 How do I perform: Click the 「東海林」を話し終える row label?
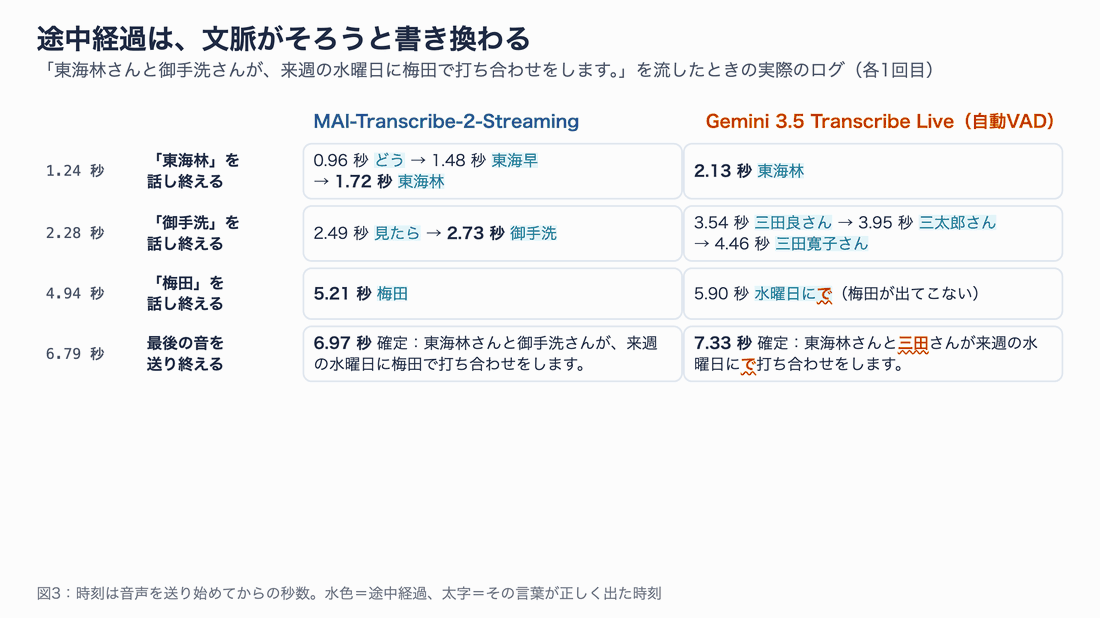(193, 171)
